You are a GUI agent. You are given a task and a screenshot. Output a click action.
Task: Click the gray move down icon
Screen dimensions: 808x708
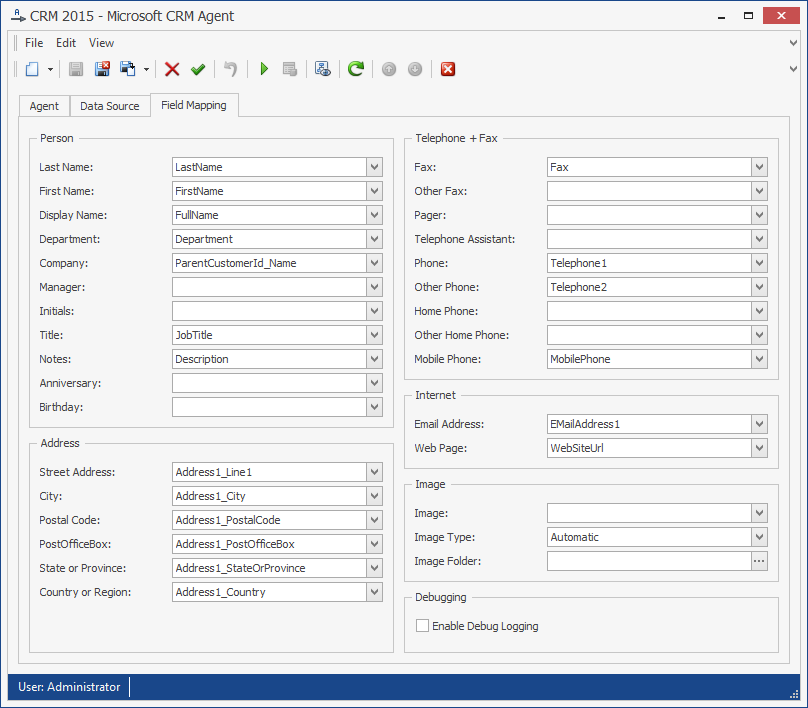coord(415,69)
